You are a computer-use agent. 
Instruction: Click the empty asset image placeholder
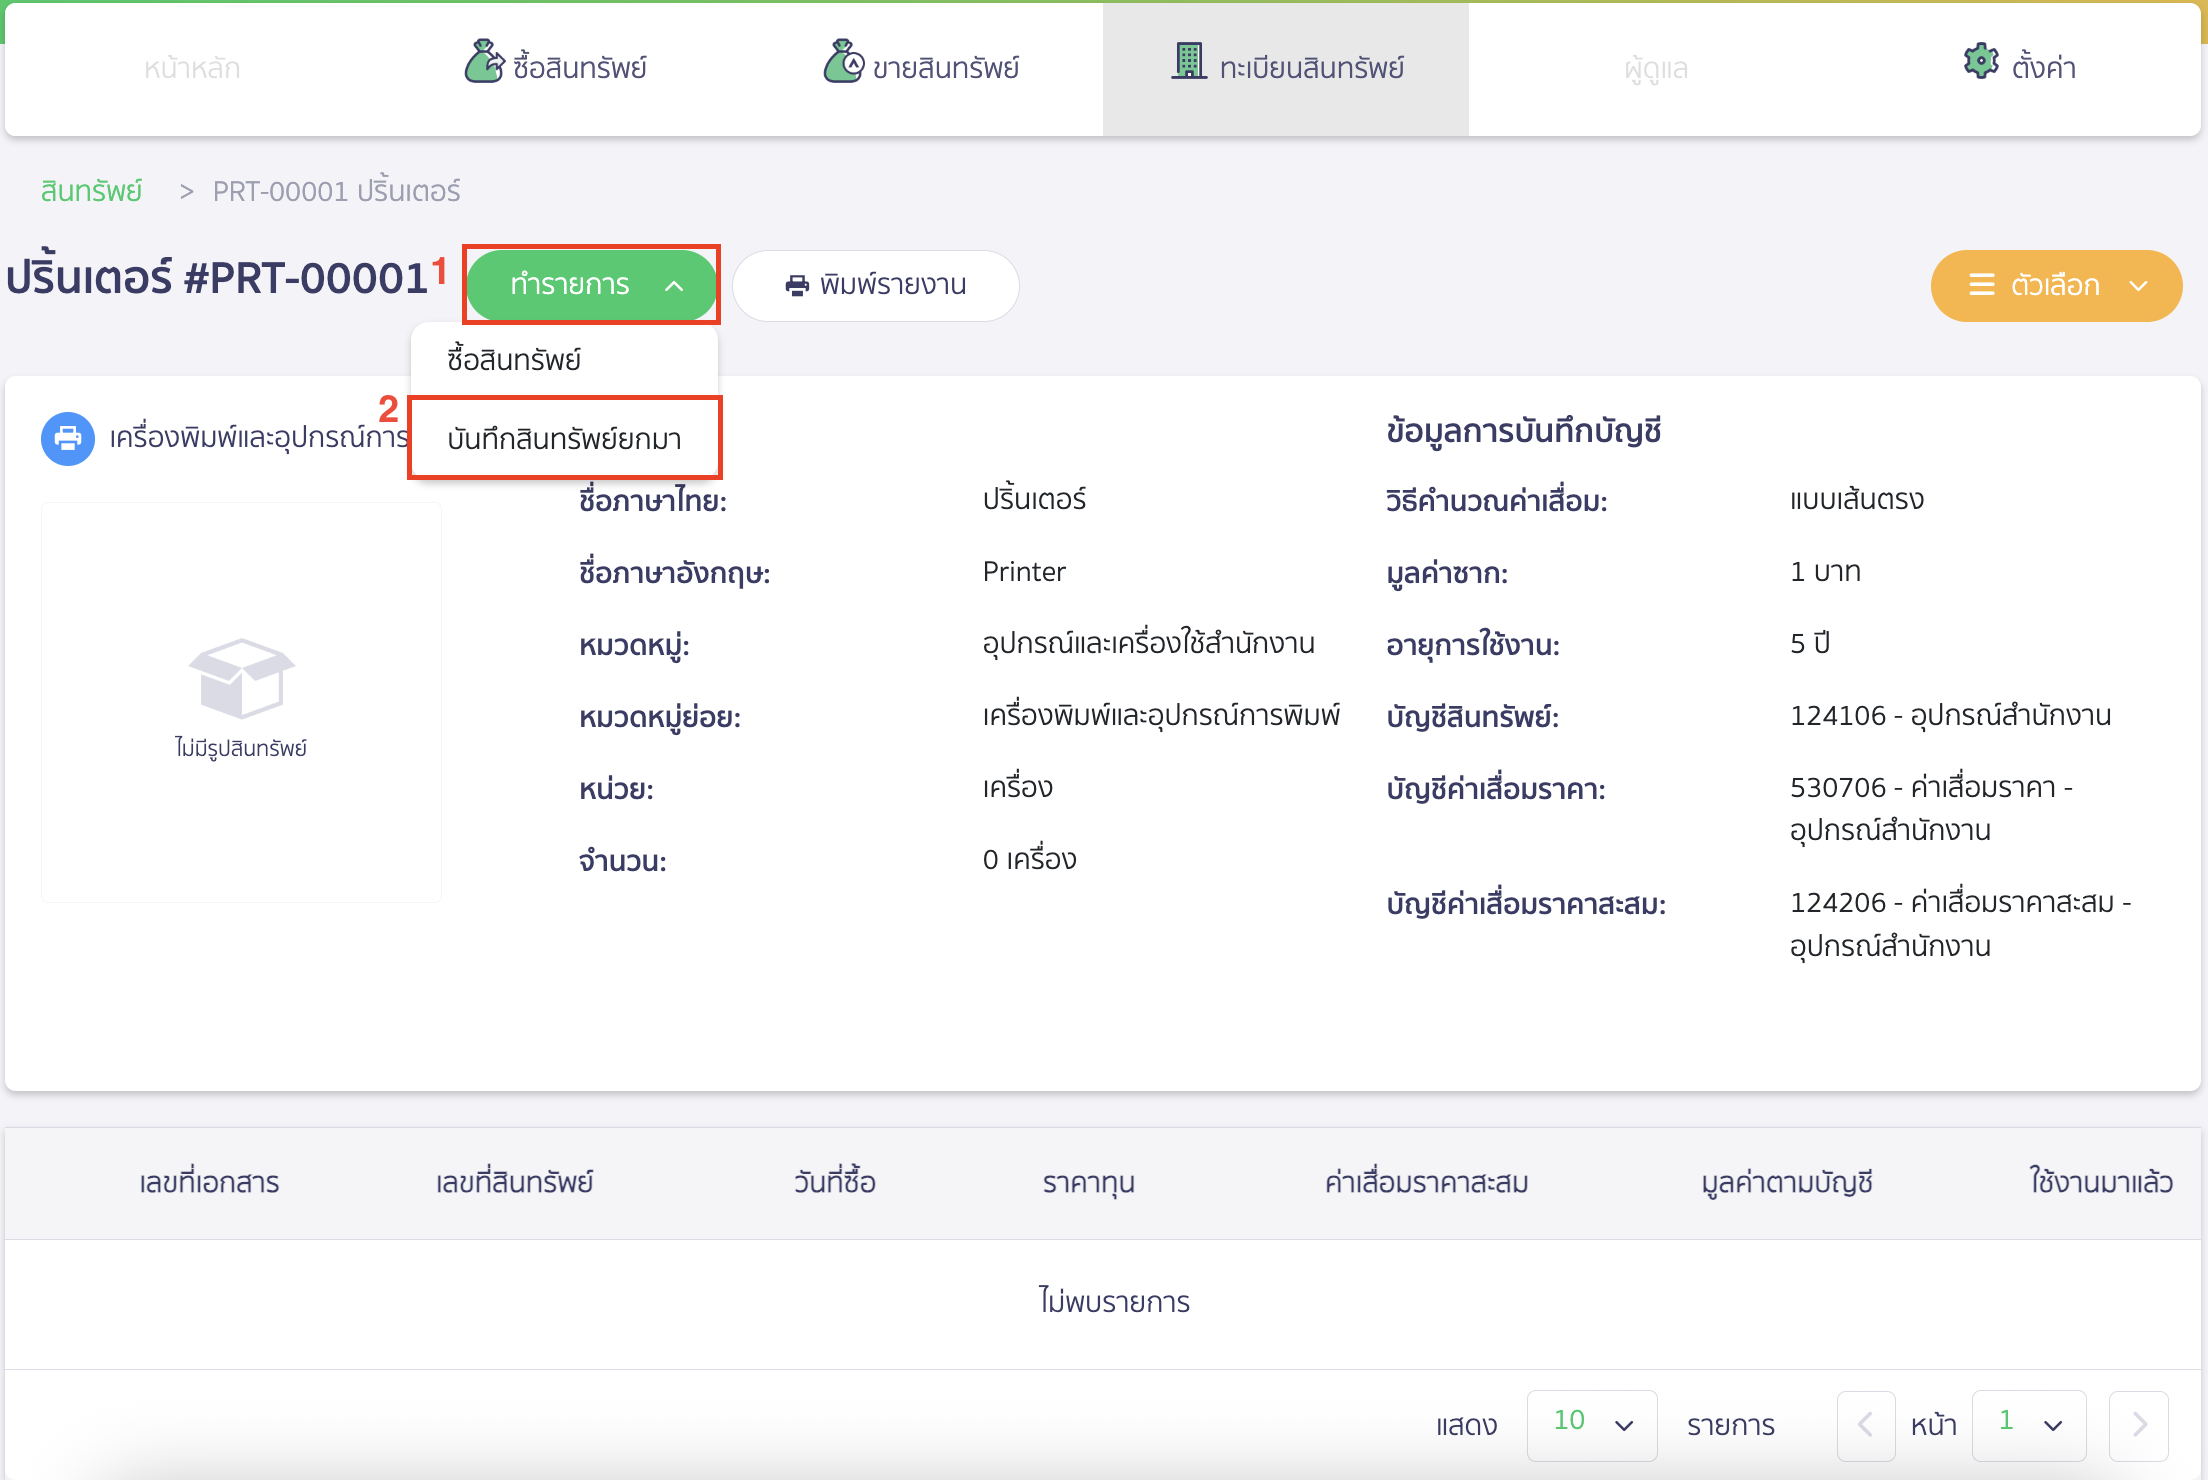241,702
